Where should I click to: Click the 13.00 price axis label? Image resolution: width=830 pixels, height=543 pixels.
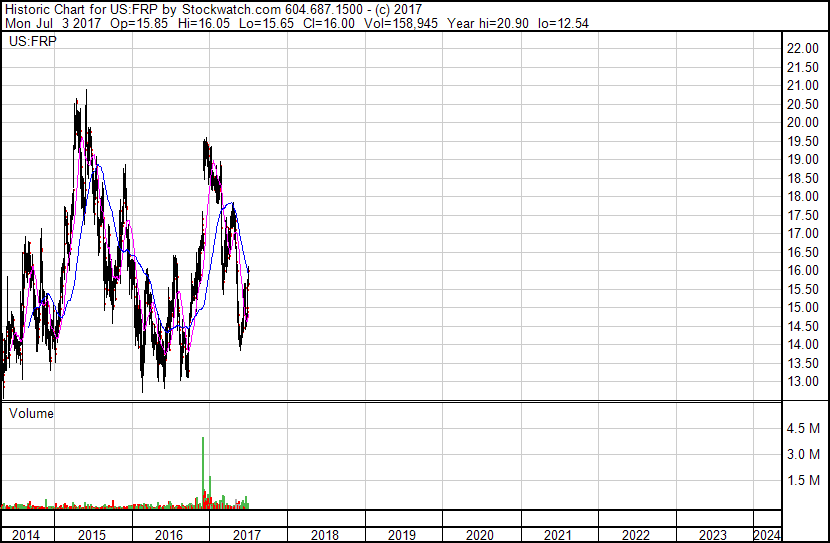[802, 382]
